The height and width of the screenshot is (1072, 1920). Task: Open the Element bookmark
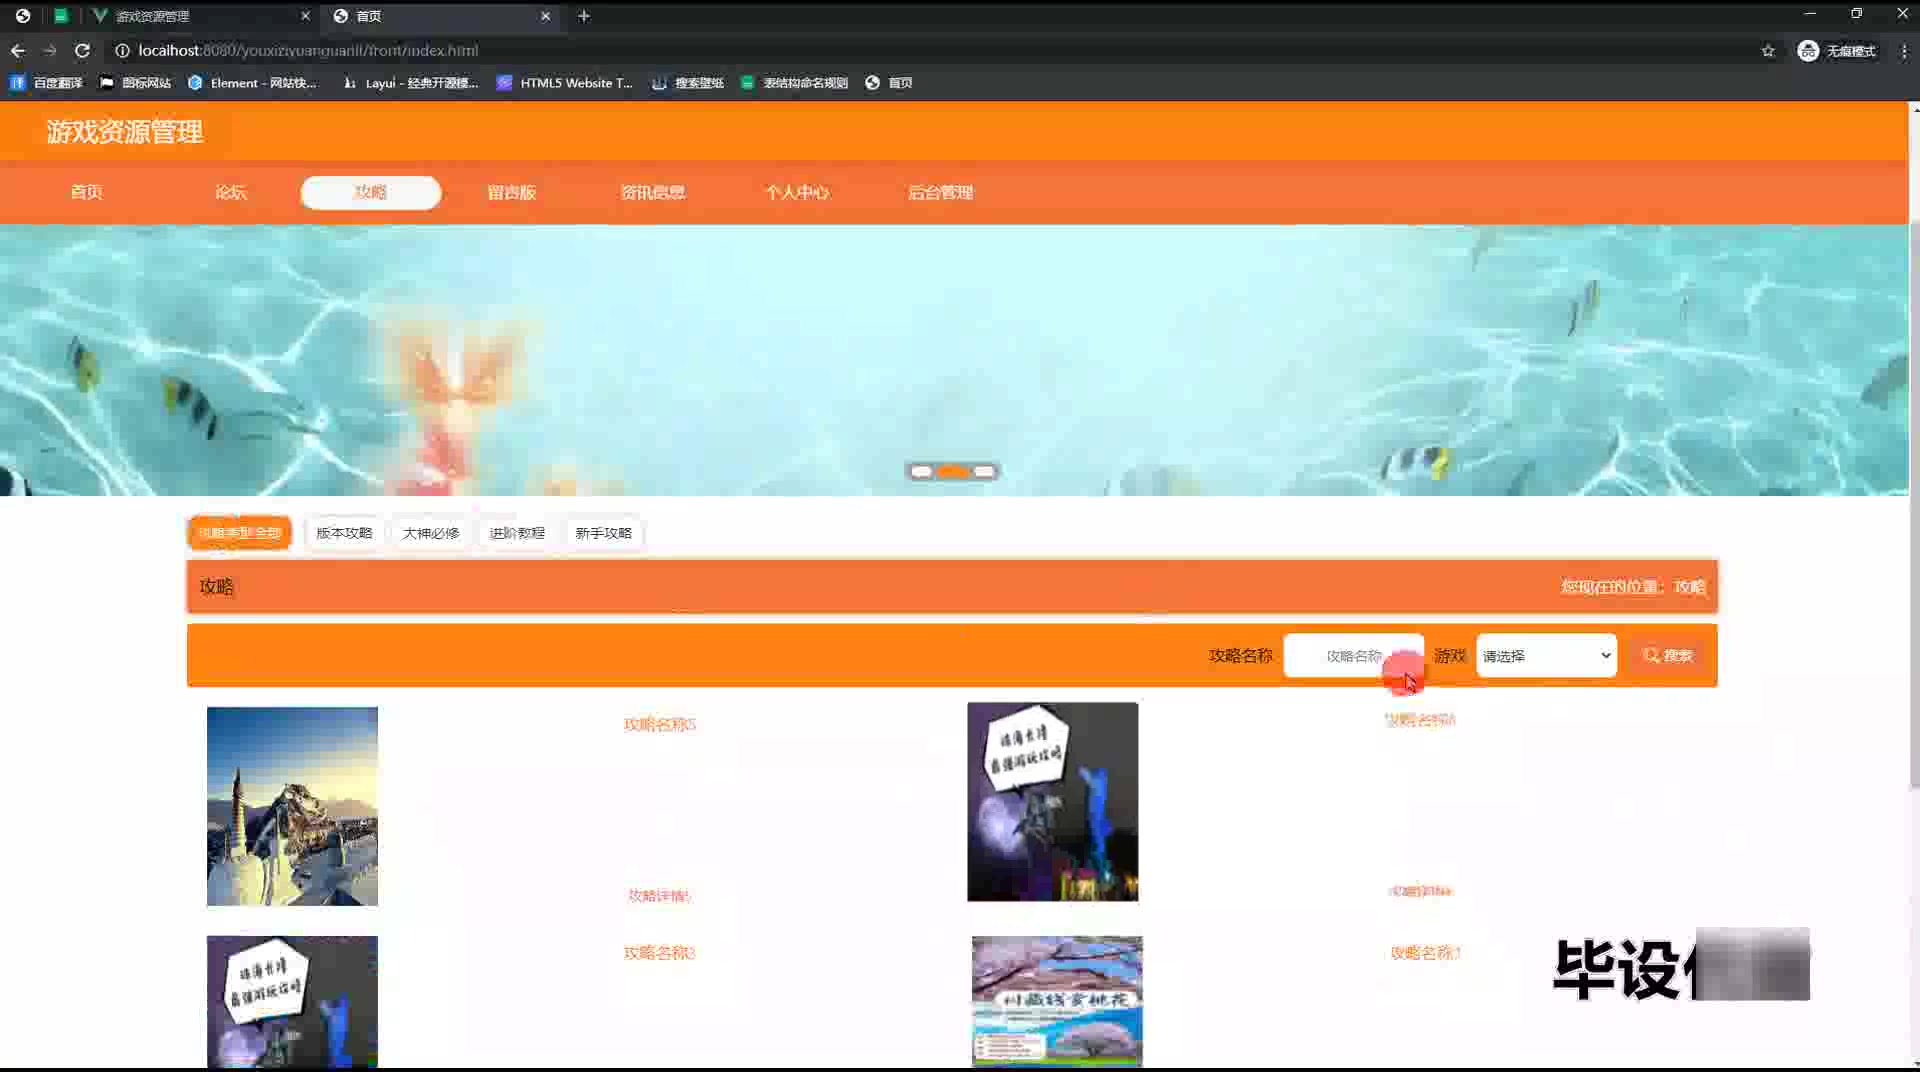(252, 83)
